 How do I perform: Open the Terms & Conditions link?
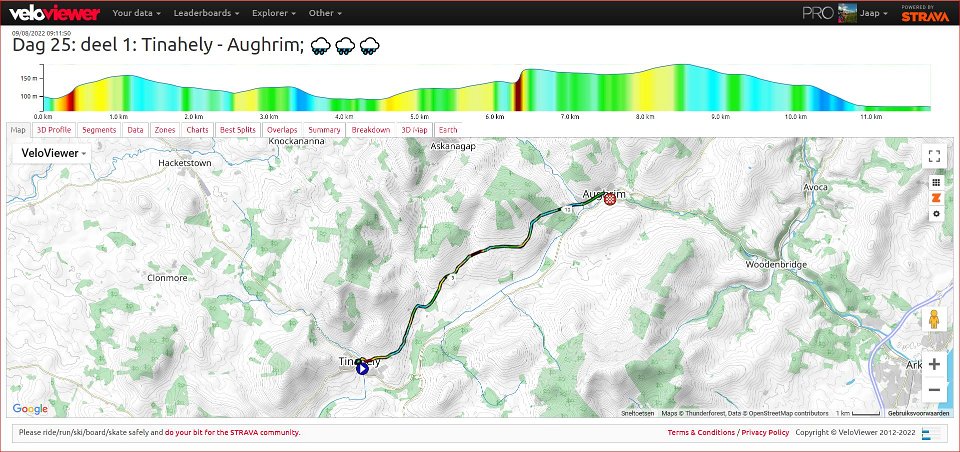[x=700, y=433]
